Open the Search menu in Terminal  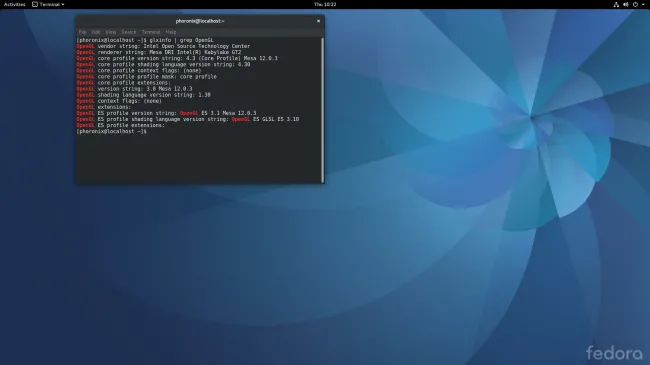click(x=129, y=32)
